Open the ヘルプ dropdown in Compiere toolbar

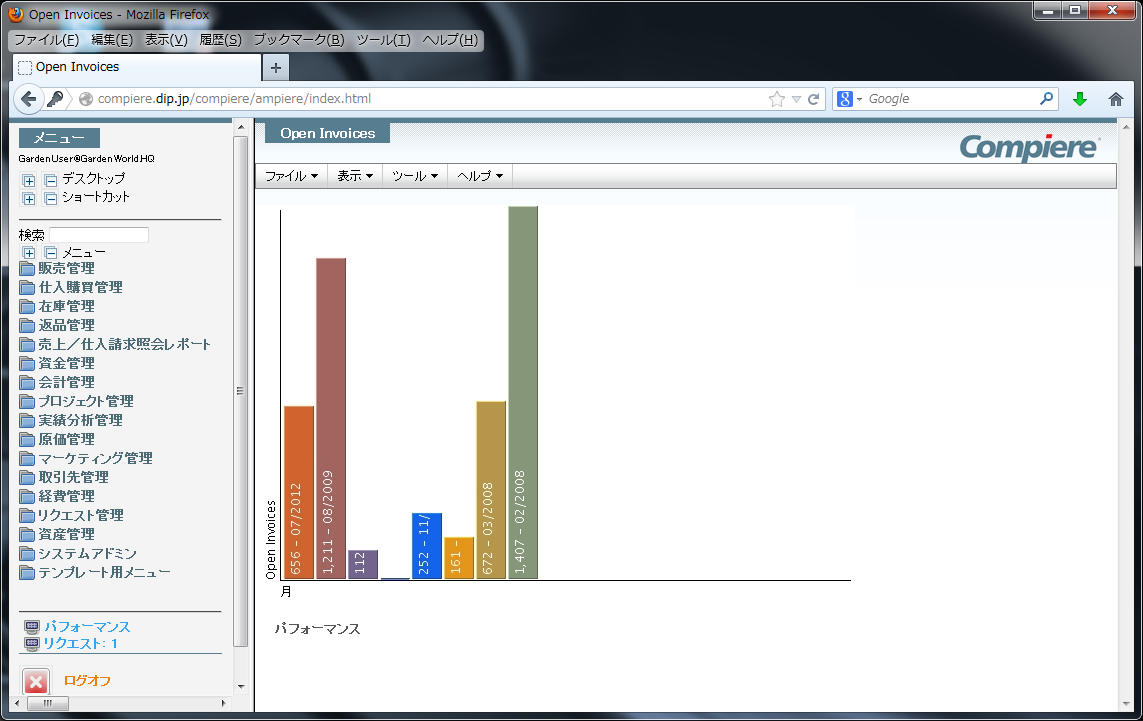pos(480,176)
